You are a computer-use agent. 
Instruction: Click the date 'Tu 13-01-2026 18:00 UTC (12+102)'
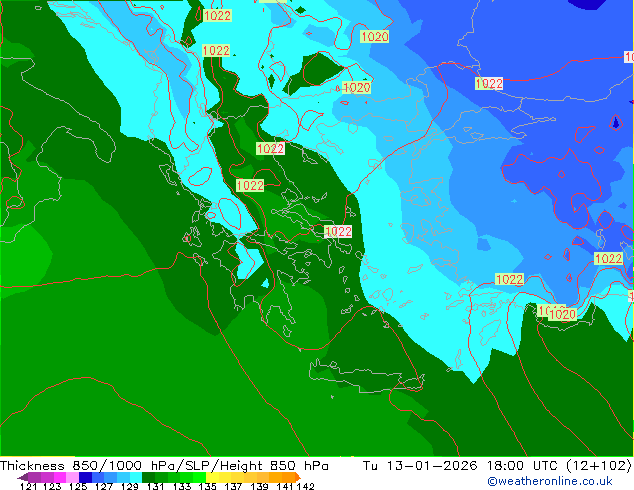coord(497,466)
